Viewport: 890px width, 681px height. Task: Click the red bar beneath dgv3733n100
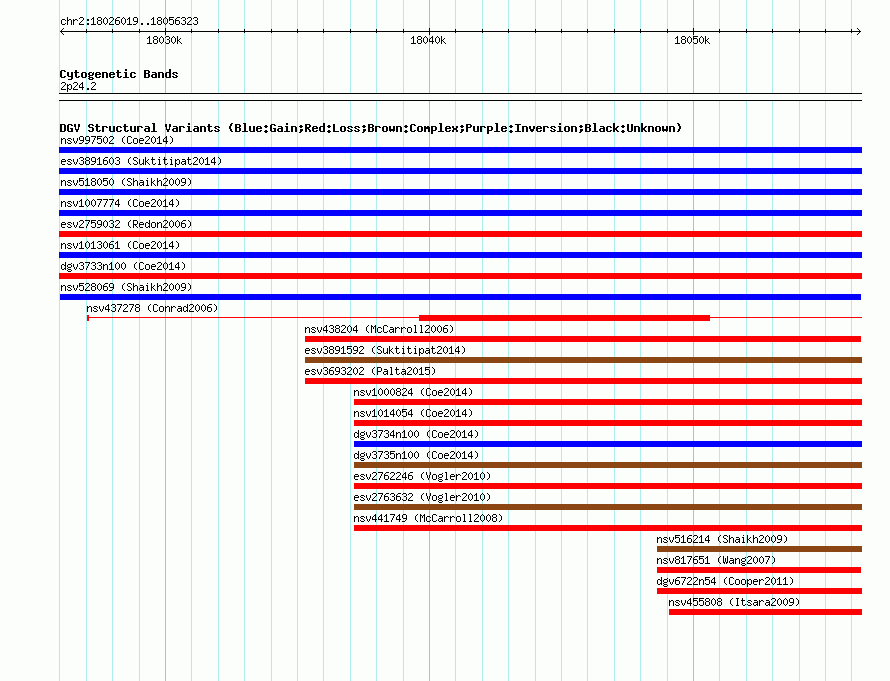pyautogui.click(x=460, y=276)
